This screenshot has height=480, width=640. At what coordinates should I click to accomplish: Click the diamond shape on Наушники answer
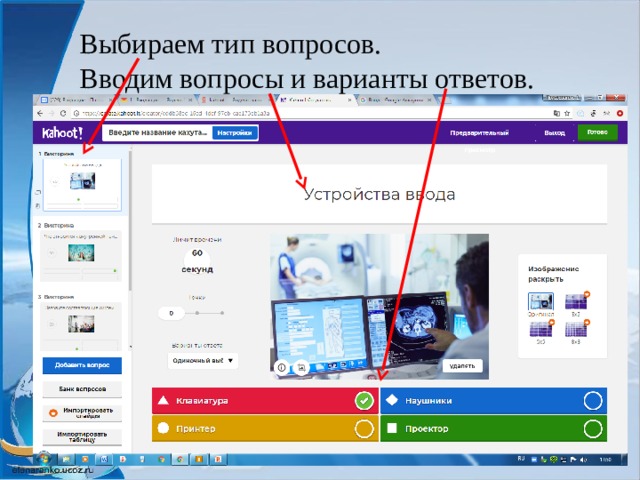pos(392,400)
